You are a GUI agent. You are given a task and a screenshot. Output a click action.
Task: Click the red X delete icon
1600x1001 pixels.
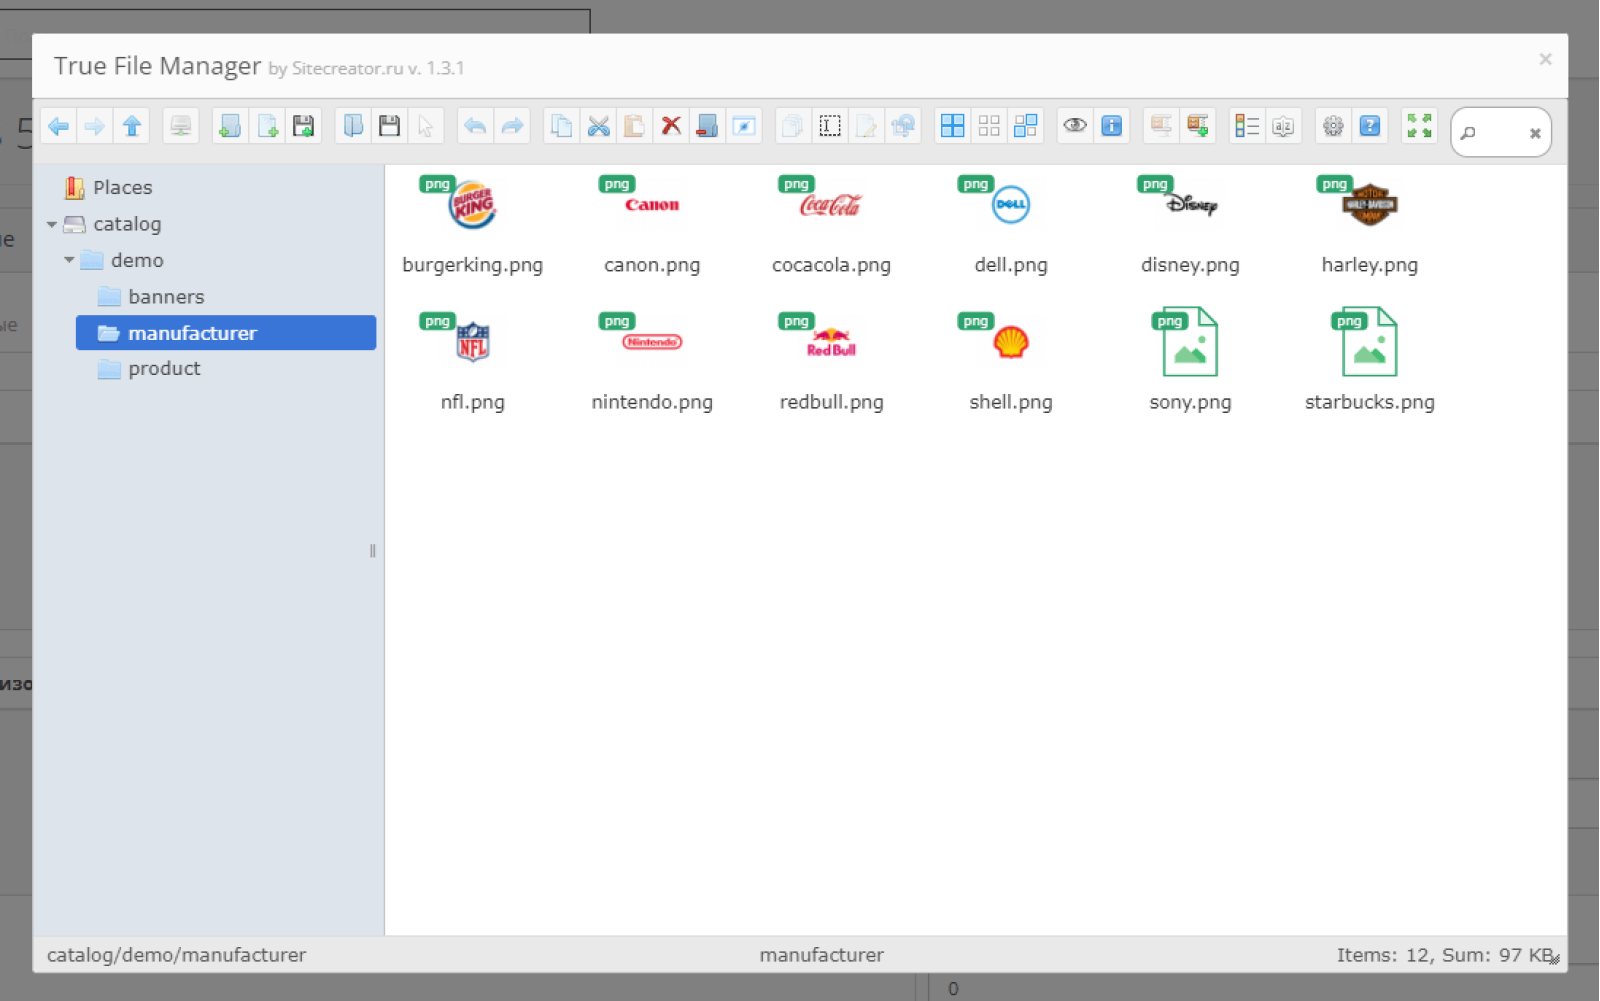click(x=671, y=126)
